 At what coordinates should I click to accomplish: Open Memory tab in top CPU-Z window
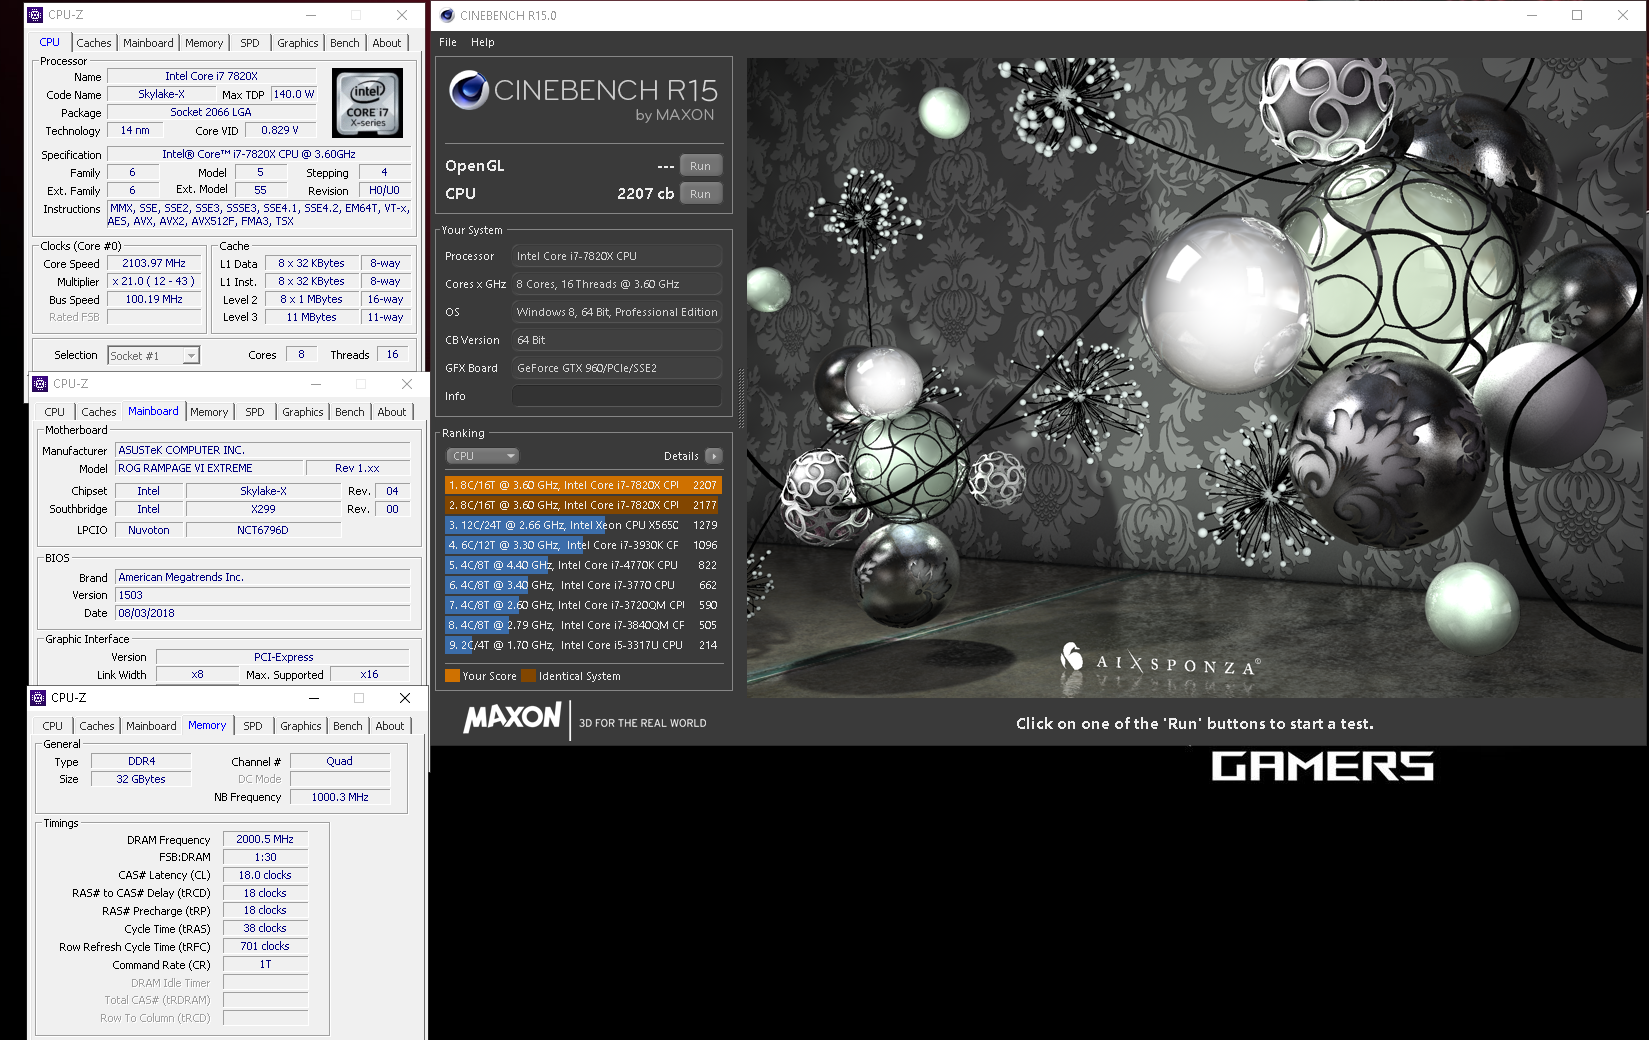(204, 43)
